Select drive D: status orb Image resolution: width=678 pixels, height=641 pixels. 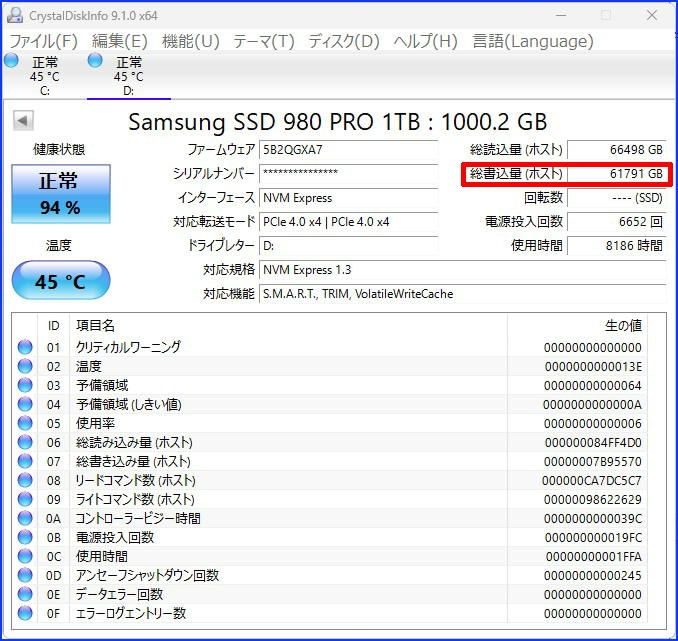click(x=95, y=61)
